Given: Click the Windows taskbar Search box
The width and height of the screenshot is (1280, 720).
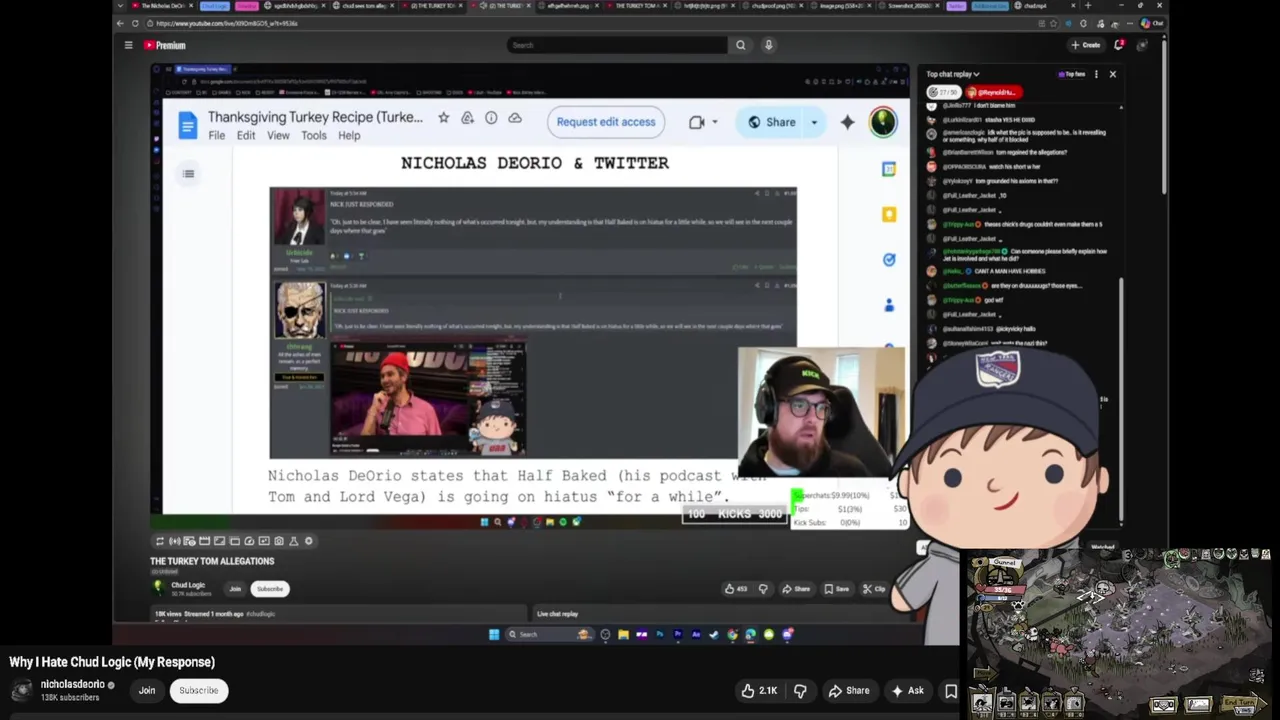Looking at the screenshot, I should tap(549, 634).
